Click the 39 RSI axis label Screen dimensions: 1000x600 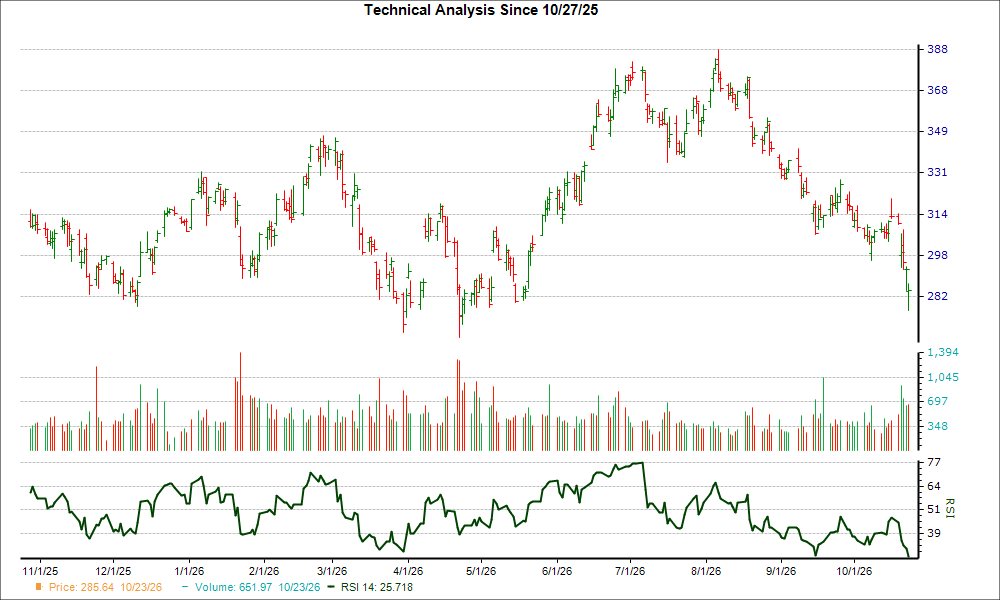934,533
